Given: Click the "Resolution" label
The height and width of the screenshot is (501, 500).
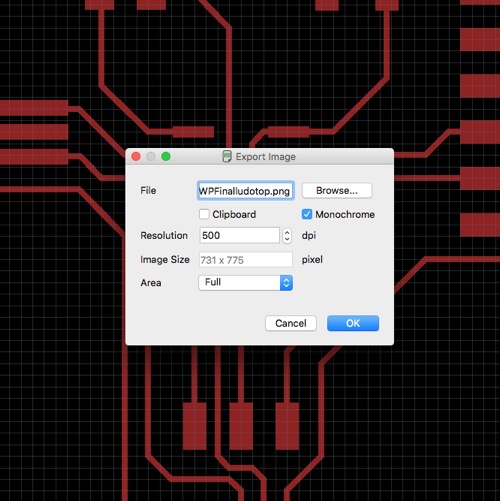Looking at the screenshot, I should tap(164, 235).
